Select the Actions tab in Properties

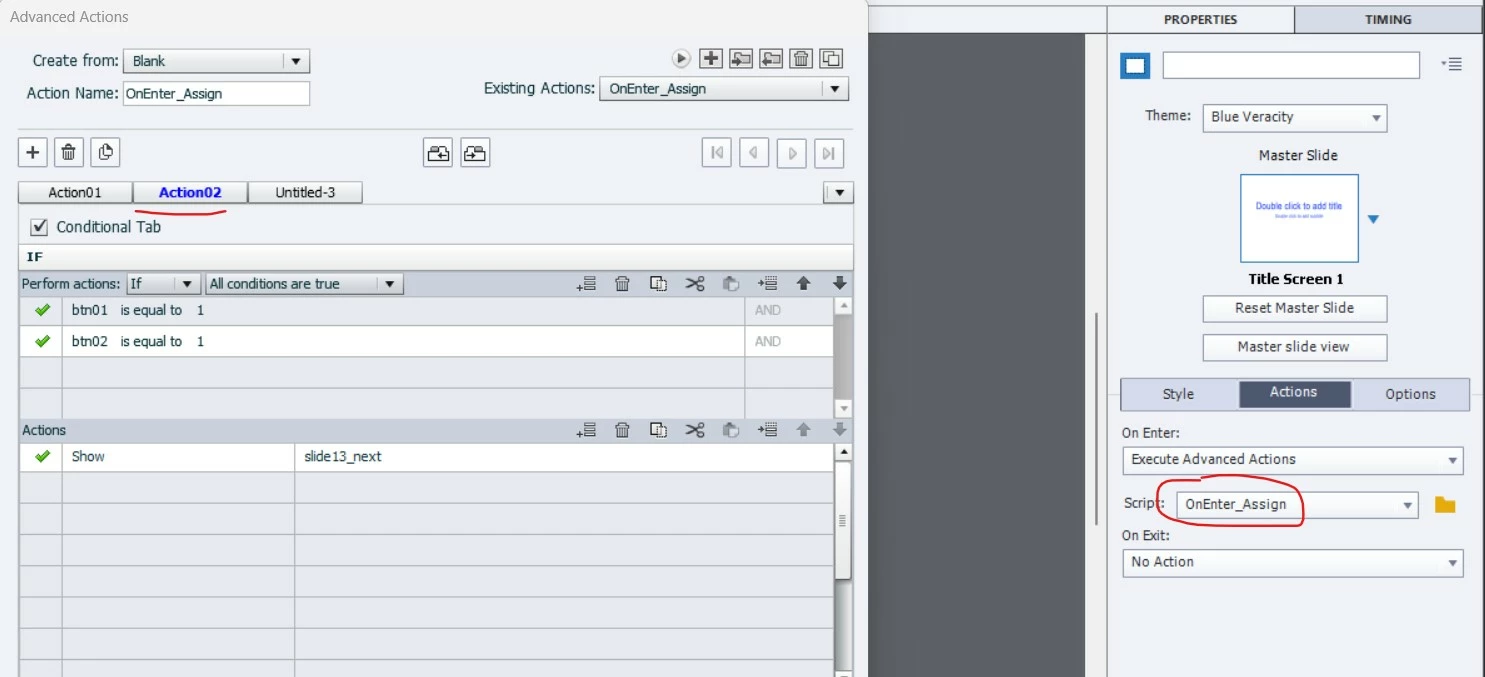tap(1294, 393)
